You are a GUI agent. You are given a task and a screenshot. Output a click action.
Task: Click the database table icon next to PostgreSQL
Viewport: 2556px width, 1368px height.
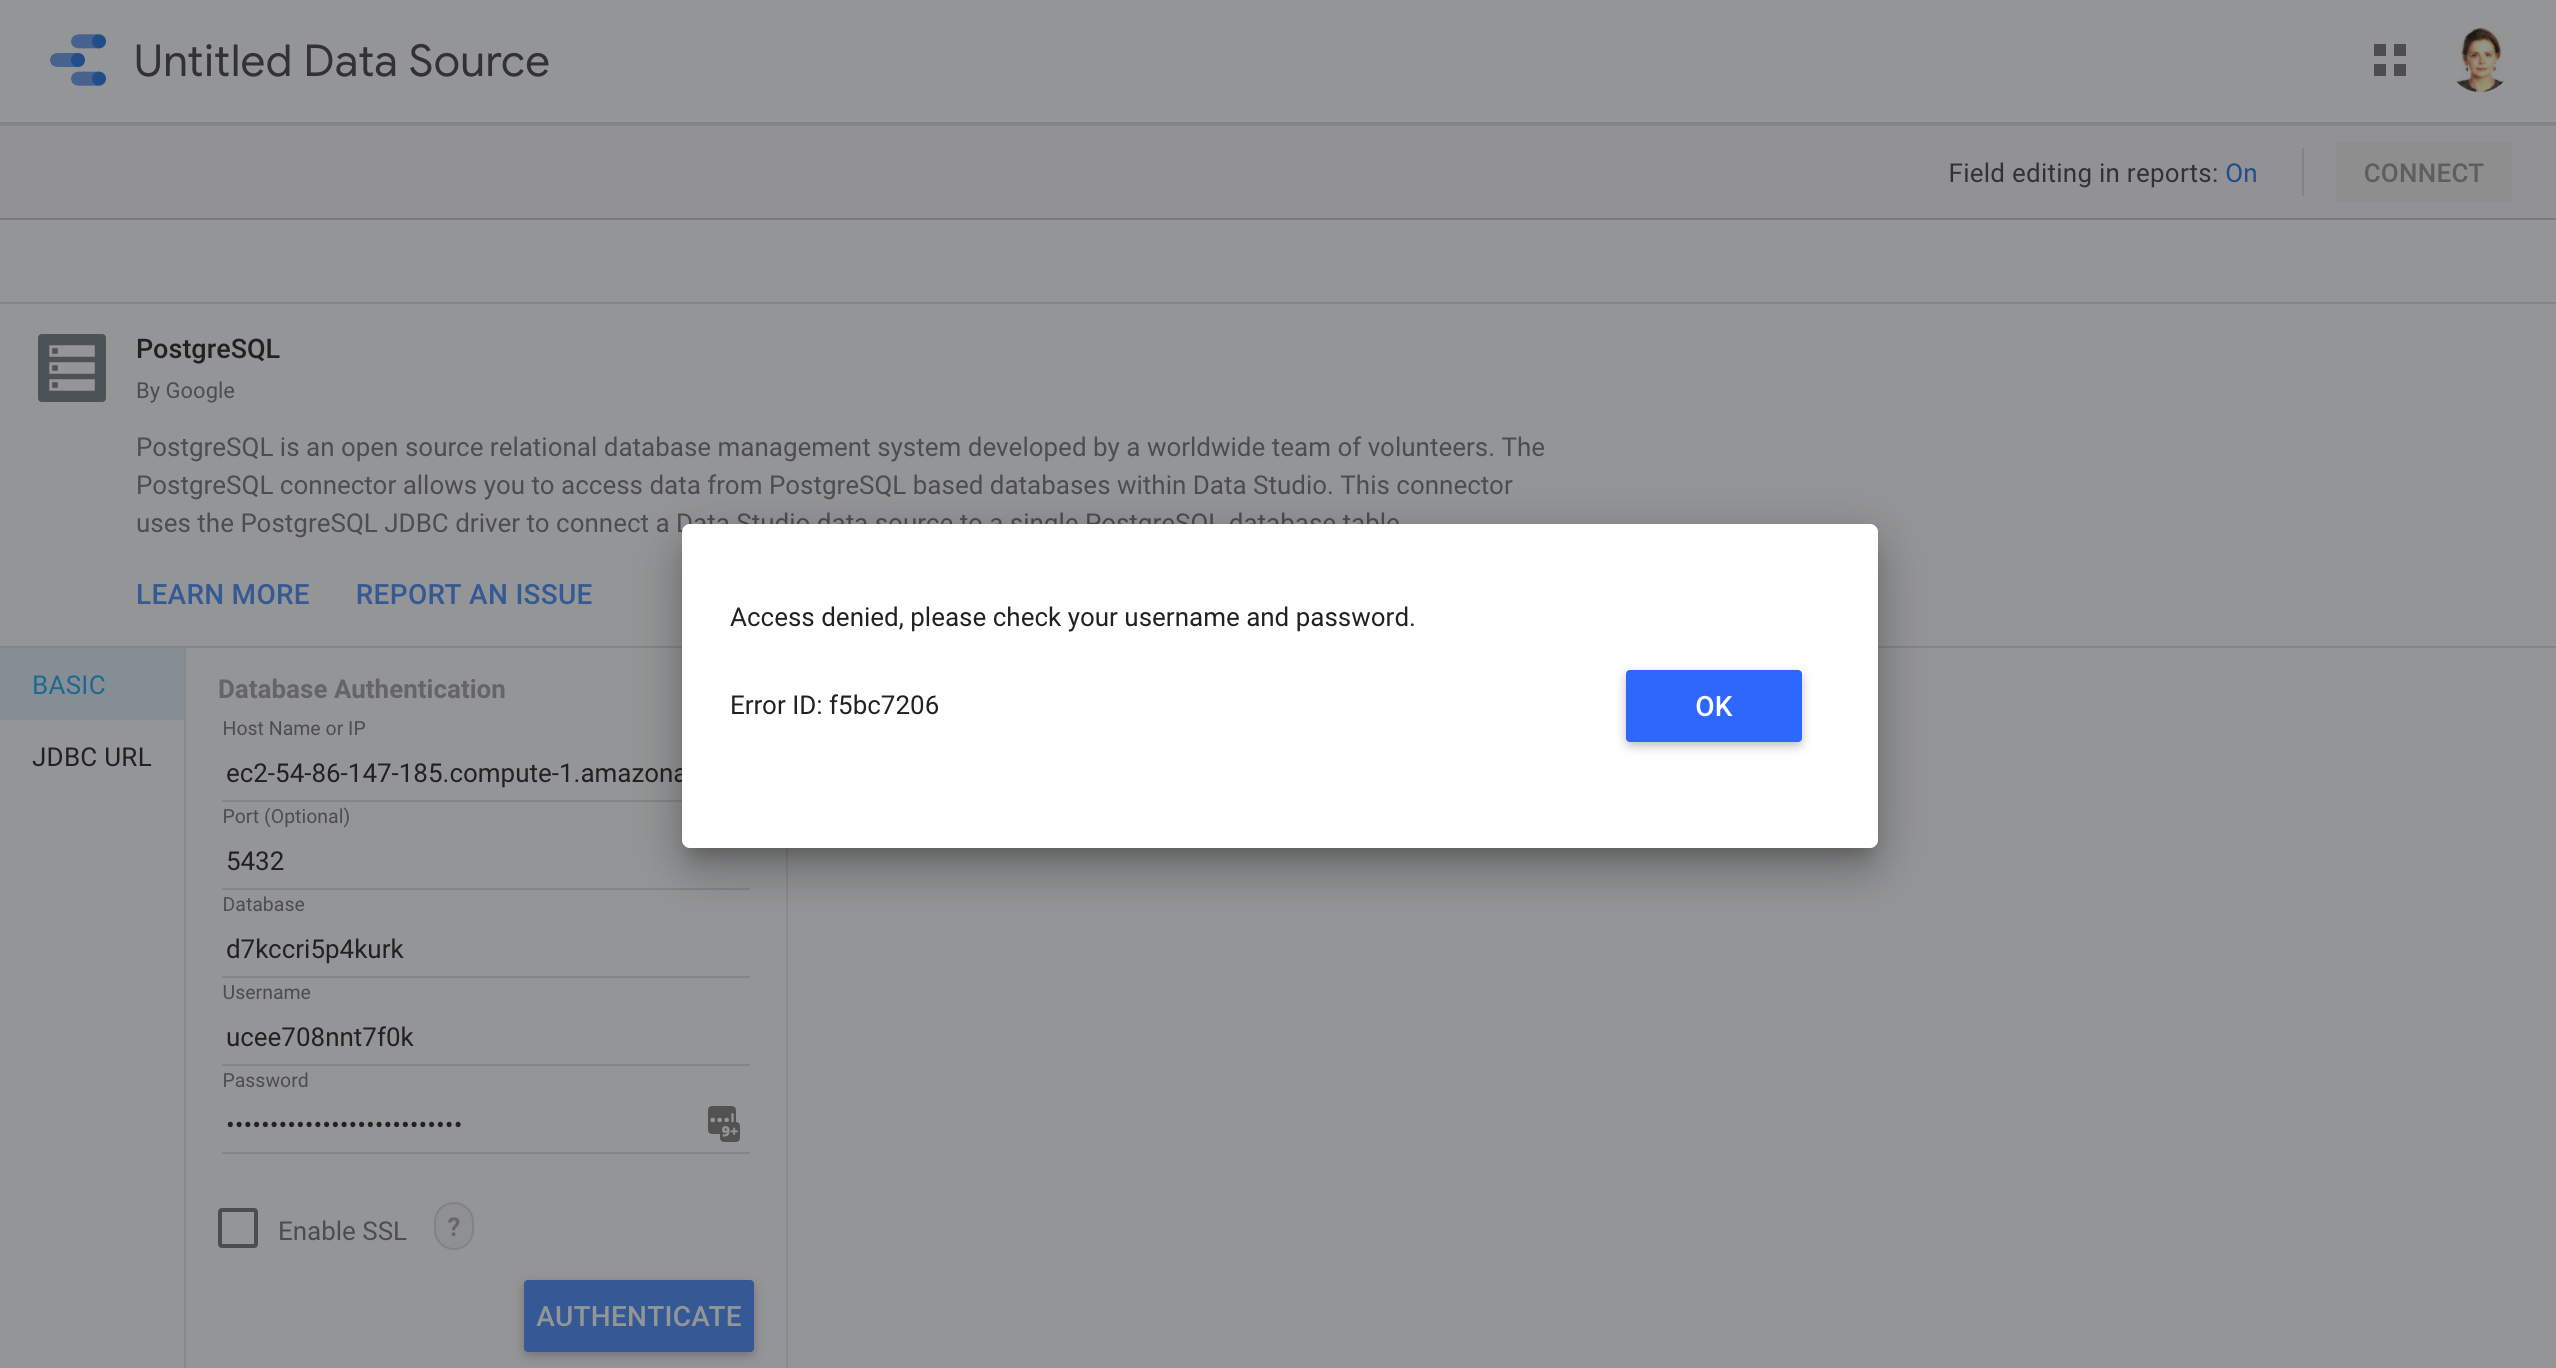(71, 365)
